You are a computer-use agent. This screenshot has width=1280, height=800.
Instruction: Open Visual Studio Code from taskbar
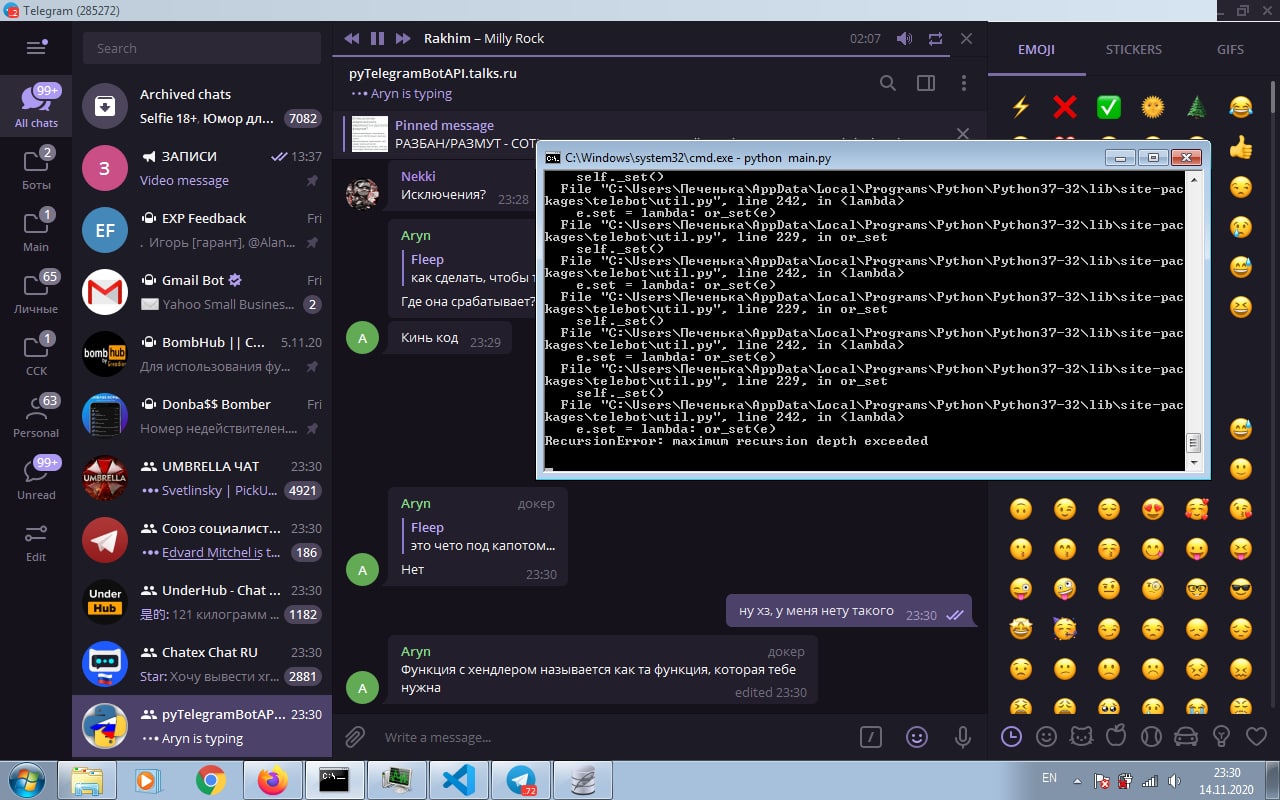(458, 779)
